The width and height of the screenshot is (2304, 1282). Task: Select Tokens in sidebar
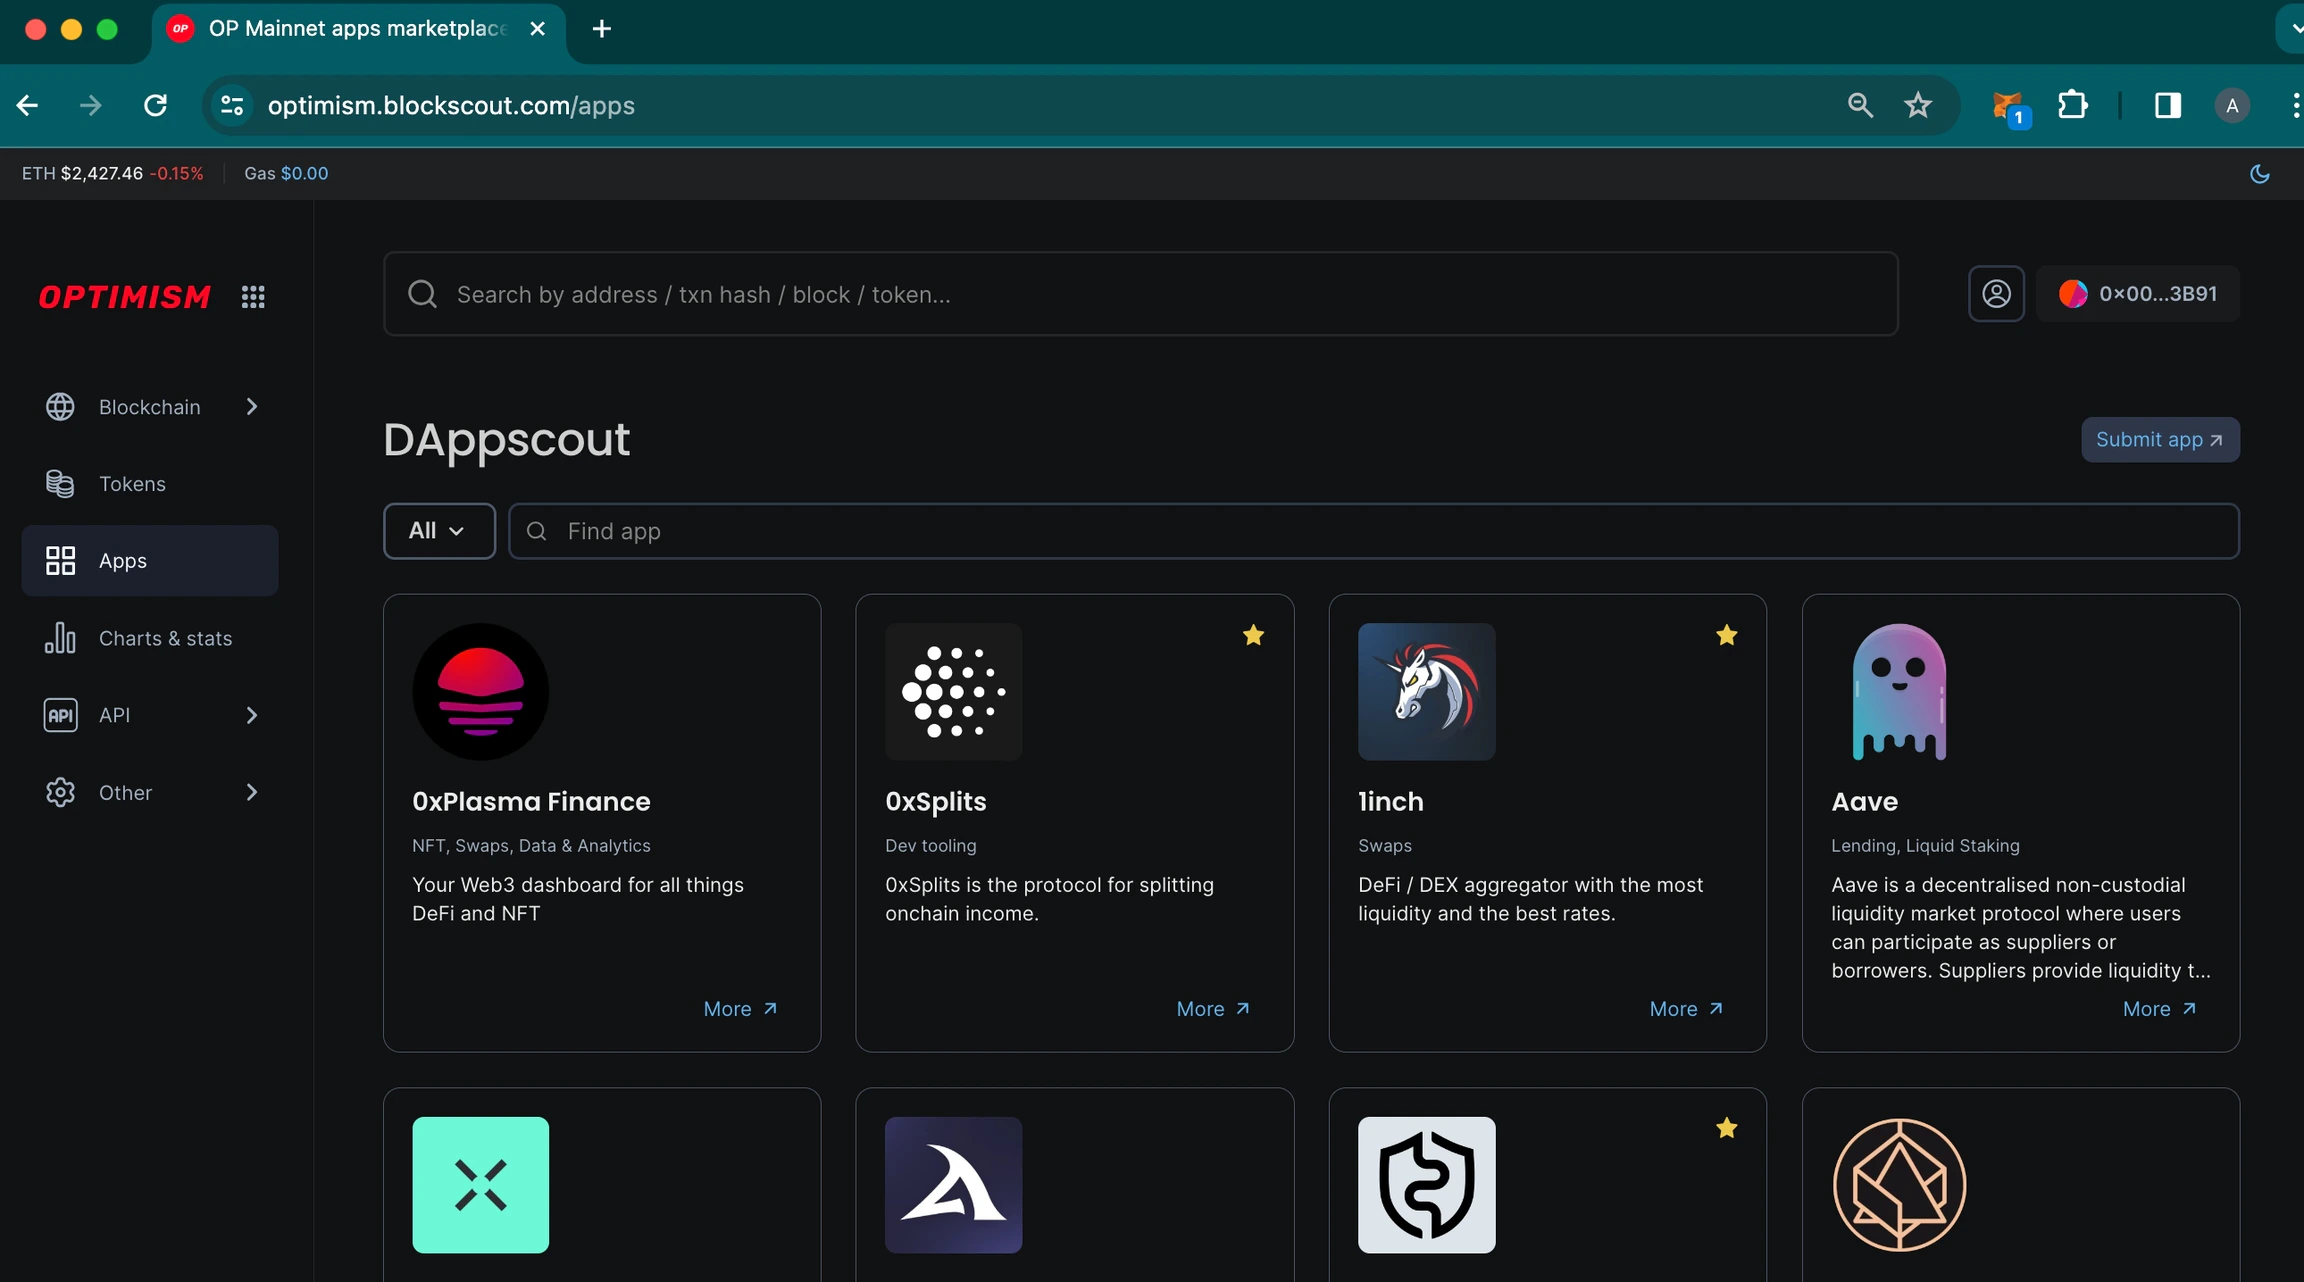pyautogui.click(x=132, y=484)
